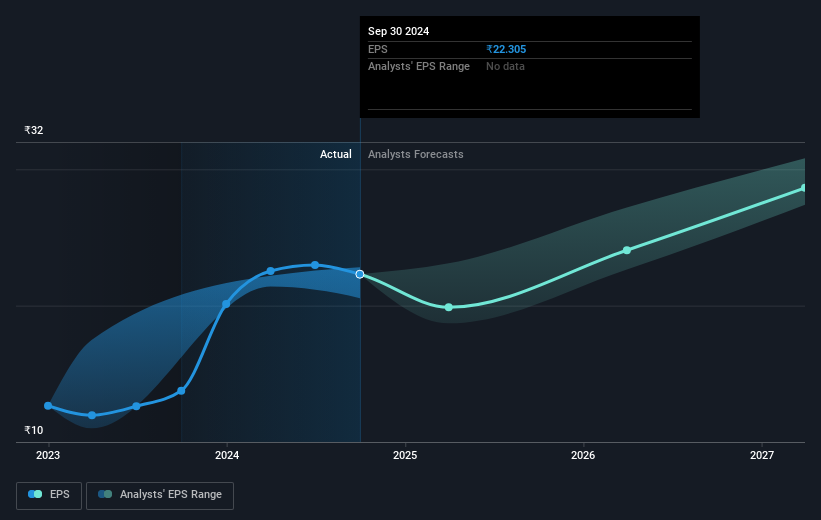This screenshot has width=821, height=520.
Task: Select the Sep 30 2024 EPS data point
Action: click(x=360, y=274)
